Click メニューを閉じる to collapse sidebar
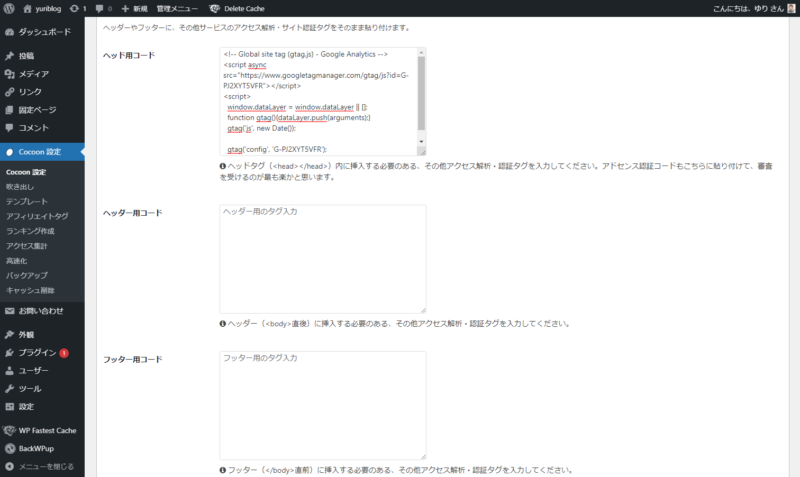The image size is (800, 477). tap(46, 466)
